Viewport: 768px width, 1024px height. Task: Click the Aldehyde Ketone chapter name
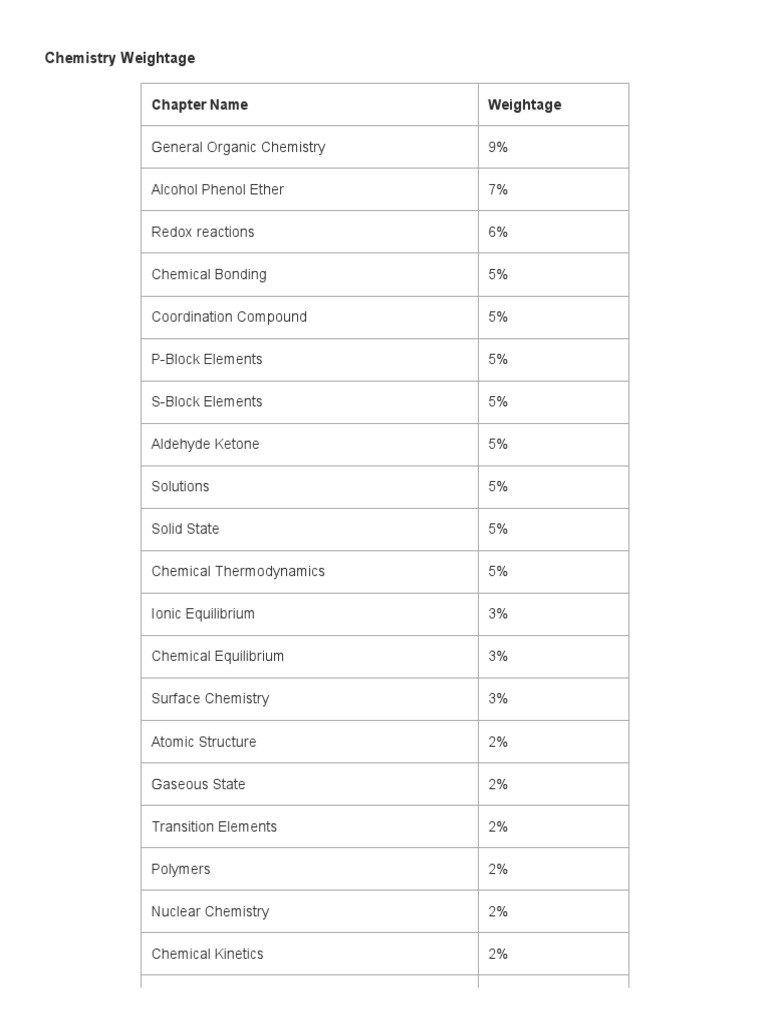pos(205,444)
